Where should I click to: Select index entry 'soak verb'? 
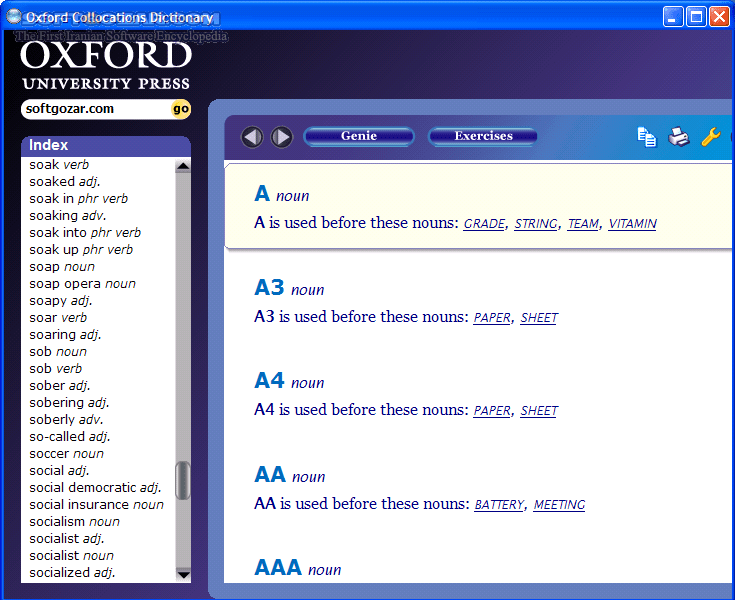pos(59,165)
